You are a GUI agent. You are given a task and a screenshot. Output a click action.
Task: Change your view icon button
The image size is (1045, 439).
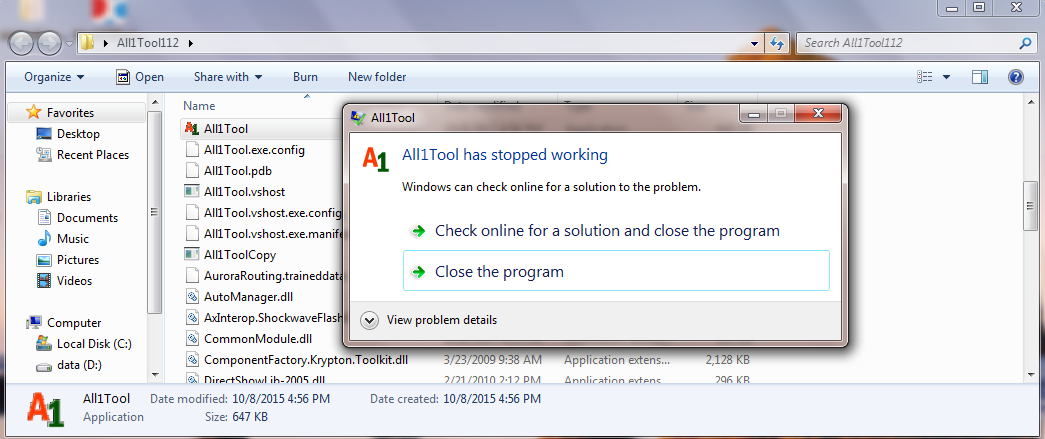pyautogui.click(x=924, y=77)
